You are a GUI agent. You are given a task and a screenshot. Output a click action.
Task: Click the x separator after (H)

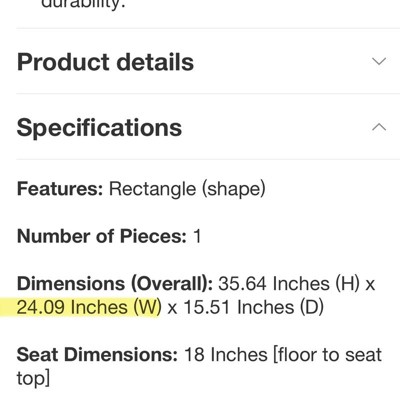point(370,285)
